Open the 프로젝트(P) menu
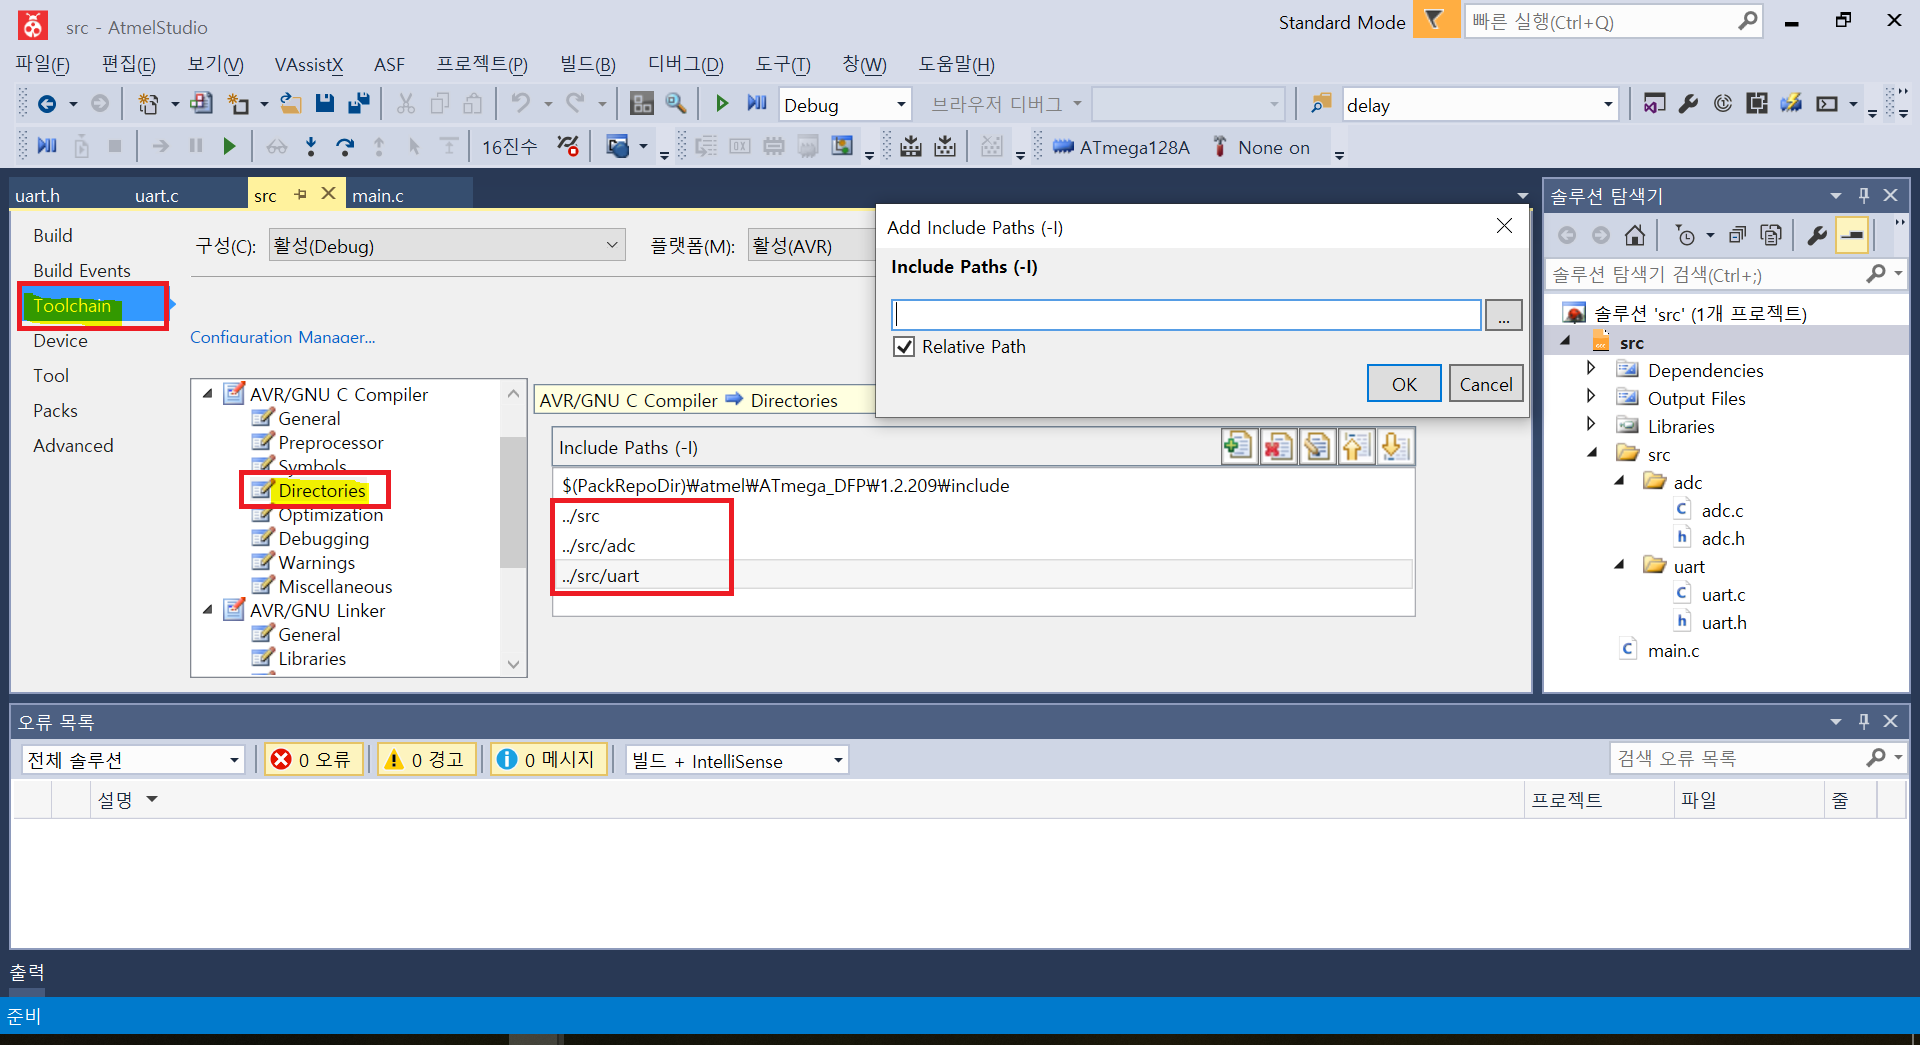Screen dimensions: 1920x1045 (481, 64)
